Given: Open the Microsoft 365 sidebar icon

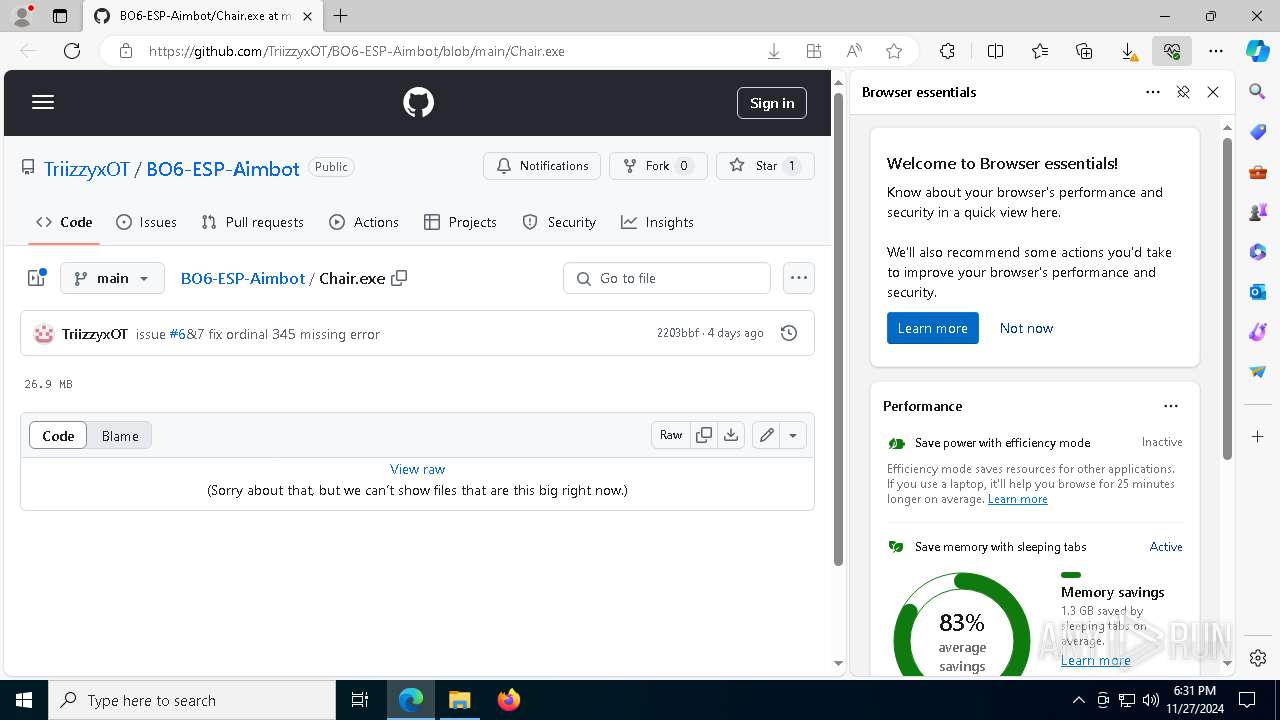Looking at the screenshot, I should pos(1258,252).
